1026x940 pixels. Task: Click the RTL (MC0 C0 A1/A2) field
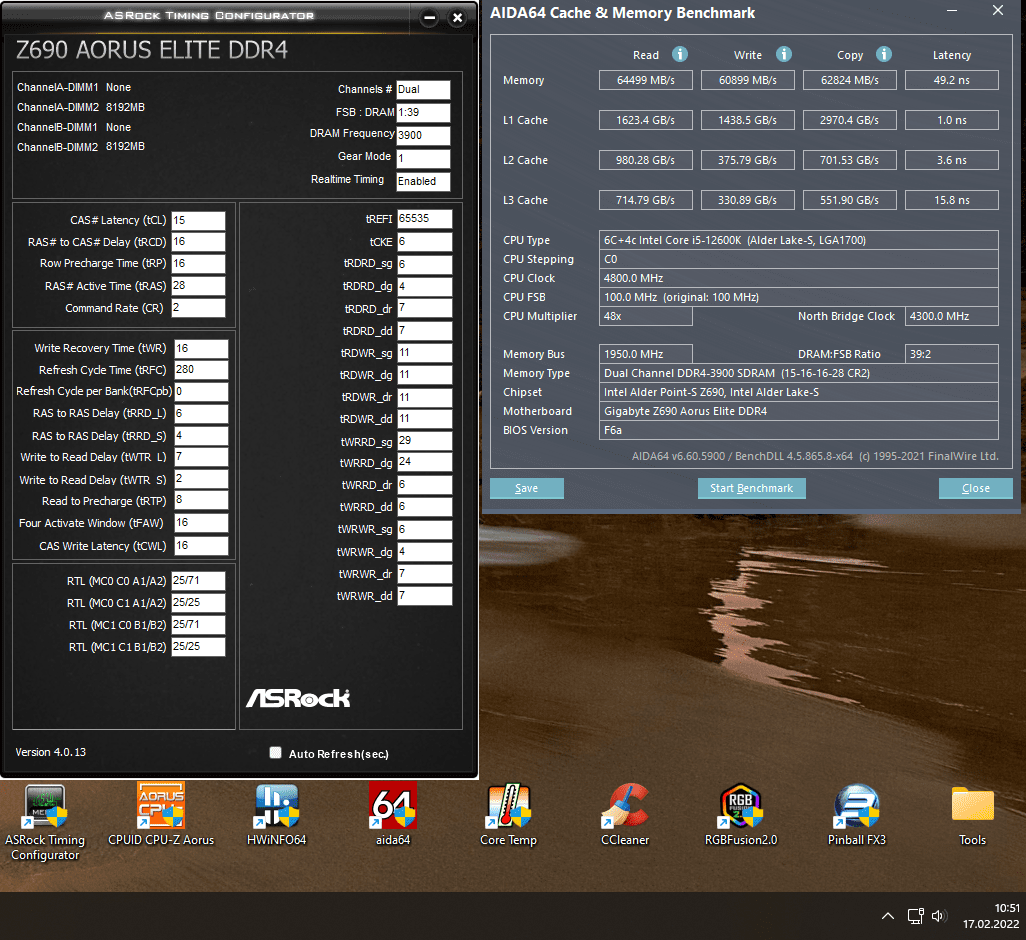[x=198, y=581]
